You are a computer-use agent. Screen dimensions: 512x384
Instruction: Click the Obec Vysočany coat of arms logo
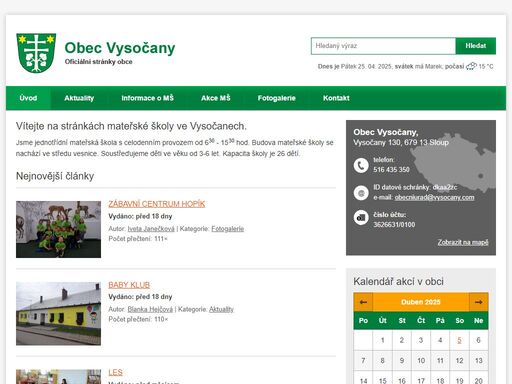(36, 53)
